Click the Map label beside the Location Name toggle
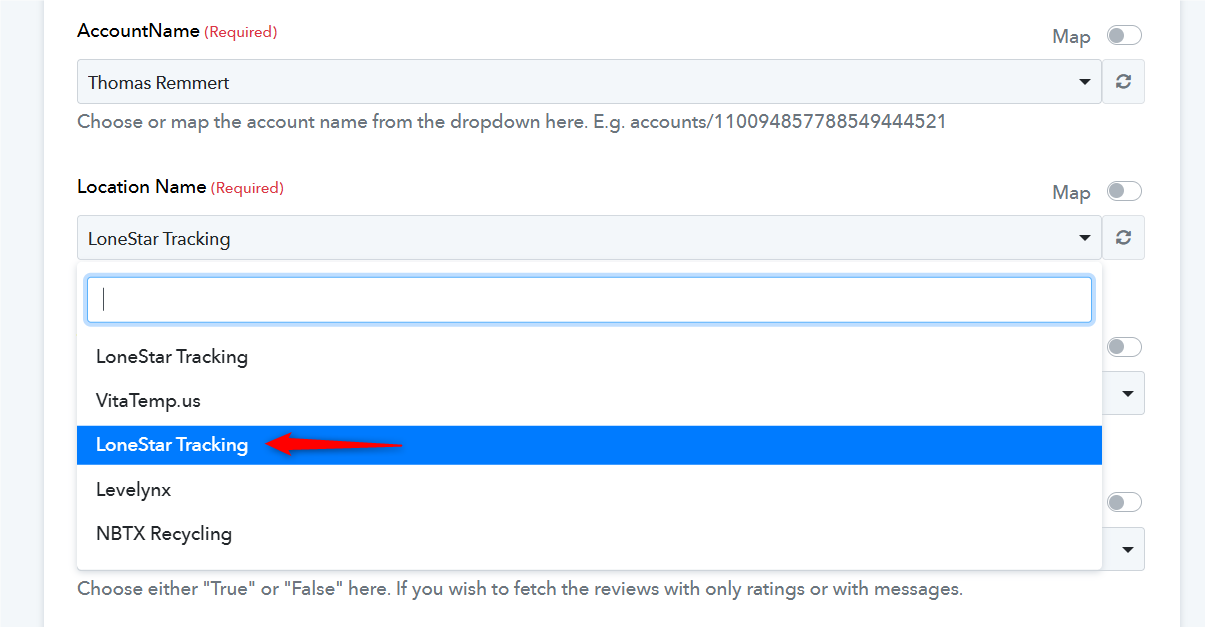 (1071, 193)
